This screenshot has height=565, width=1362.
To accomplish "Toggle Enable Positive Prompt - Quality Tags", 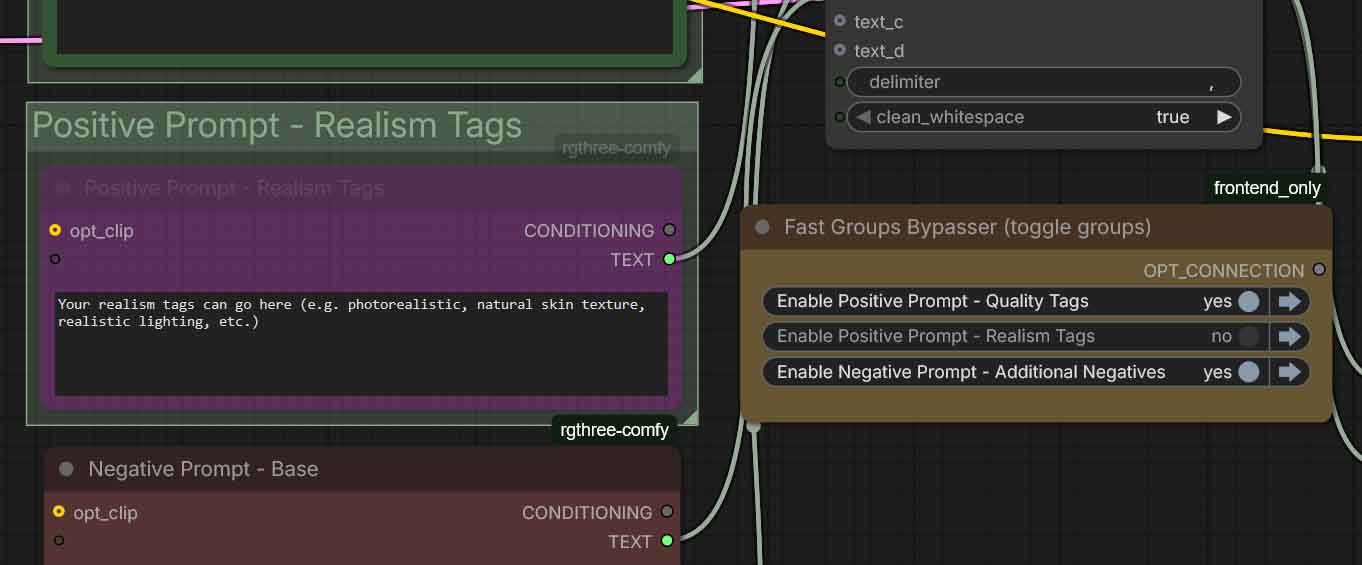I will (1248, 301).
